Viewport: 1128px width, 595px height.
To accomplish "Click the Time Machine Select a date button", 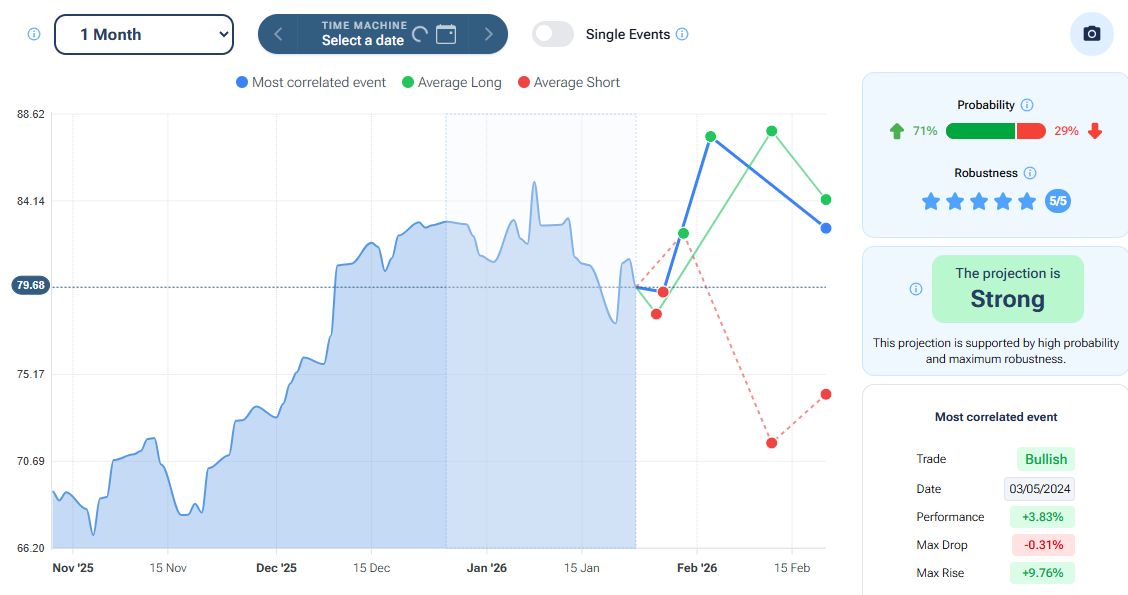I will coord(362,34).
